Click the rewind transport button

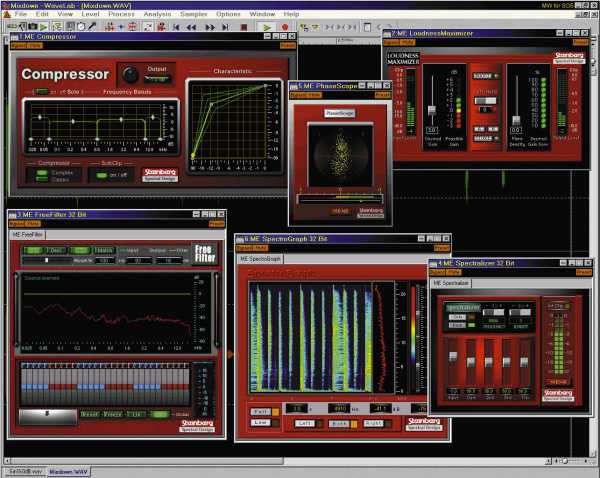(x=192, y=27)
